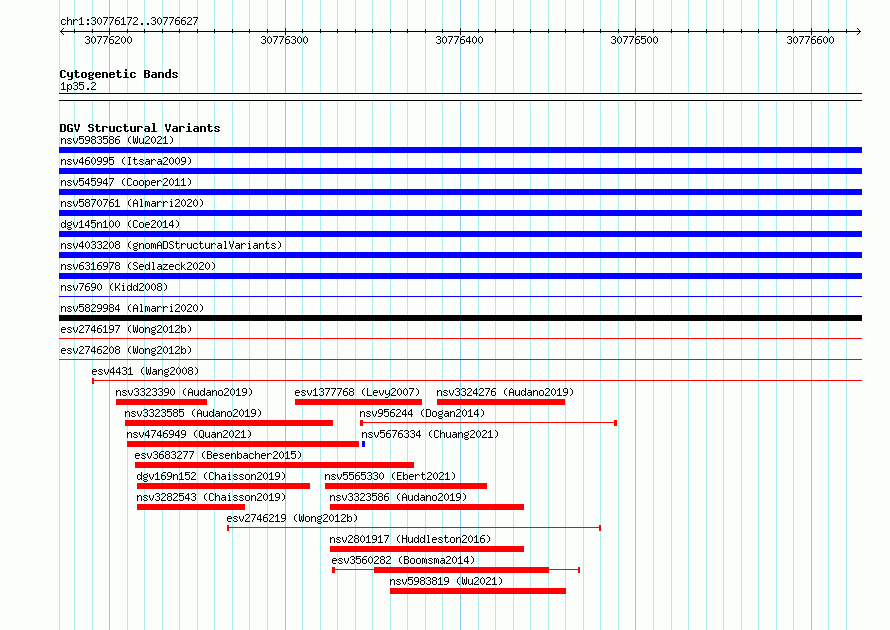Open nsv956244 (Dogan2014) entry
Screen dimensions: 890x630
pyautogui.click(x=422, y=413)
